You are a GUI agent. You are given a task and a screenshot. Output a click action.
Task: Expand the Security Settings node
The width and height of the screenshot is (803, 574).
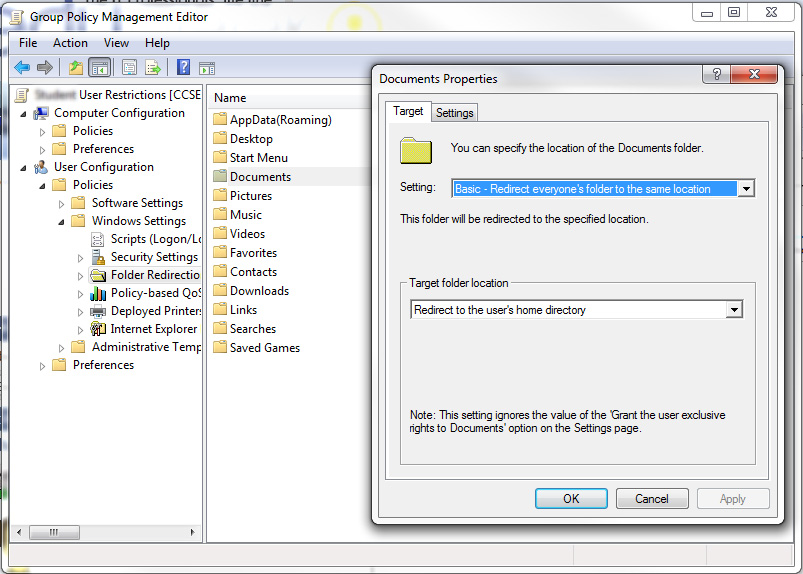click(80, 258)
